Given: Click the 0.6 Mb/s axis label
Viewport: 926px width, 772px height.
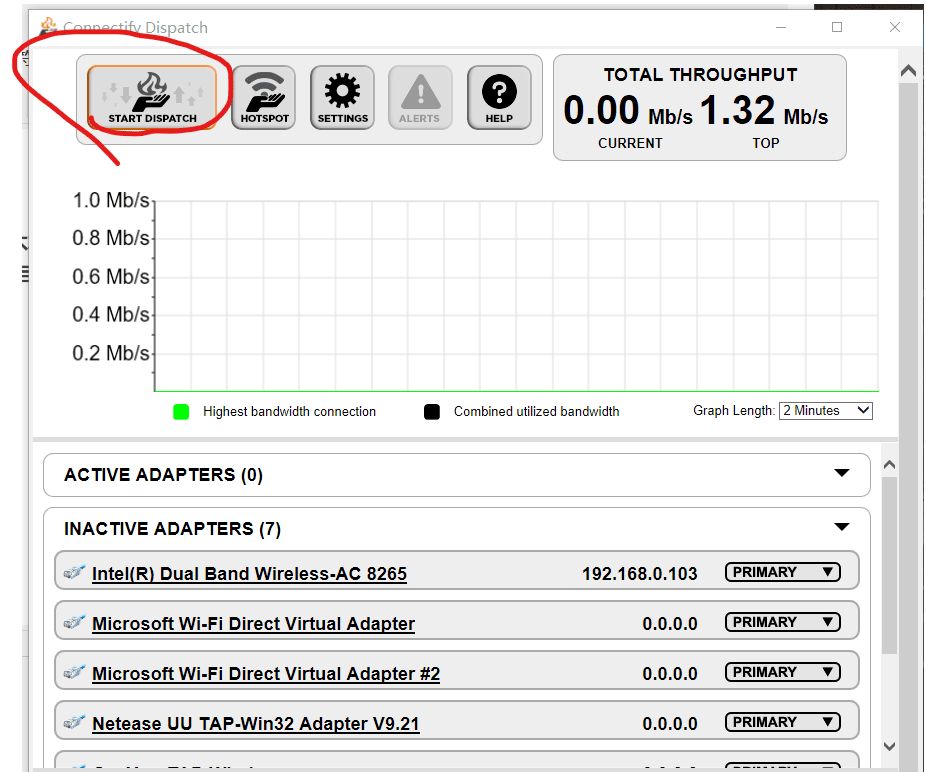Looking at the screenshot, I should [111, 276].
